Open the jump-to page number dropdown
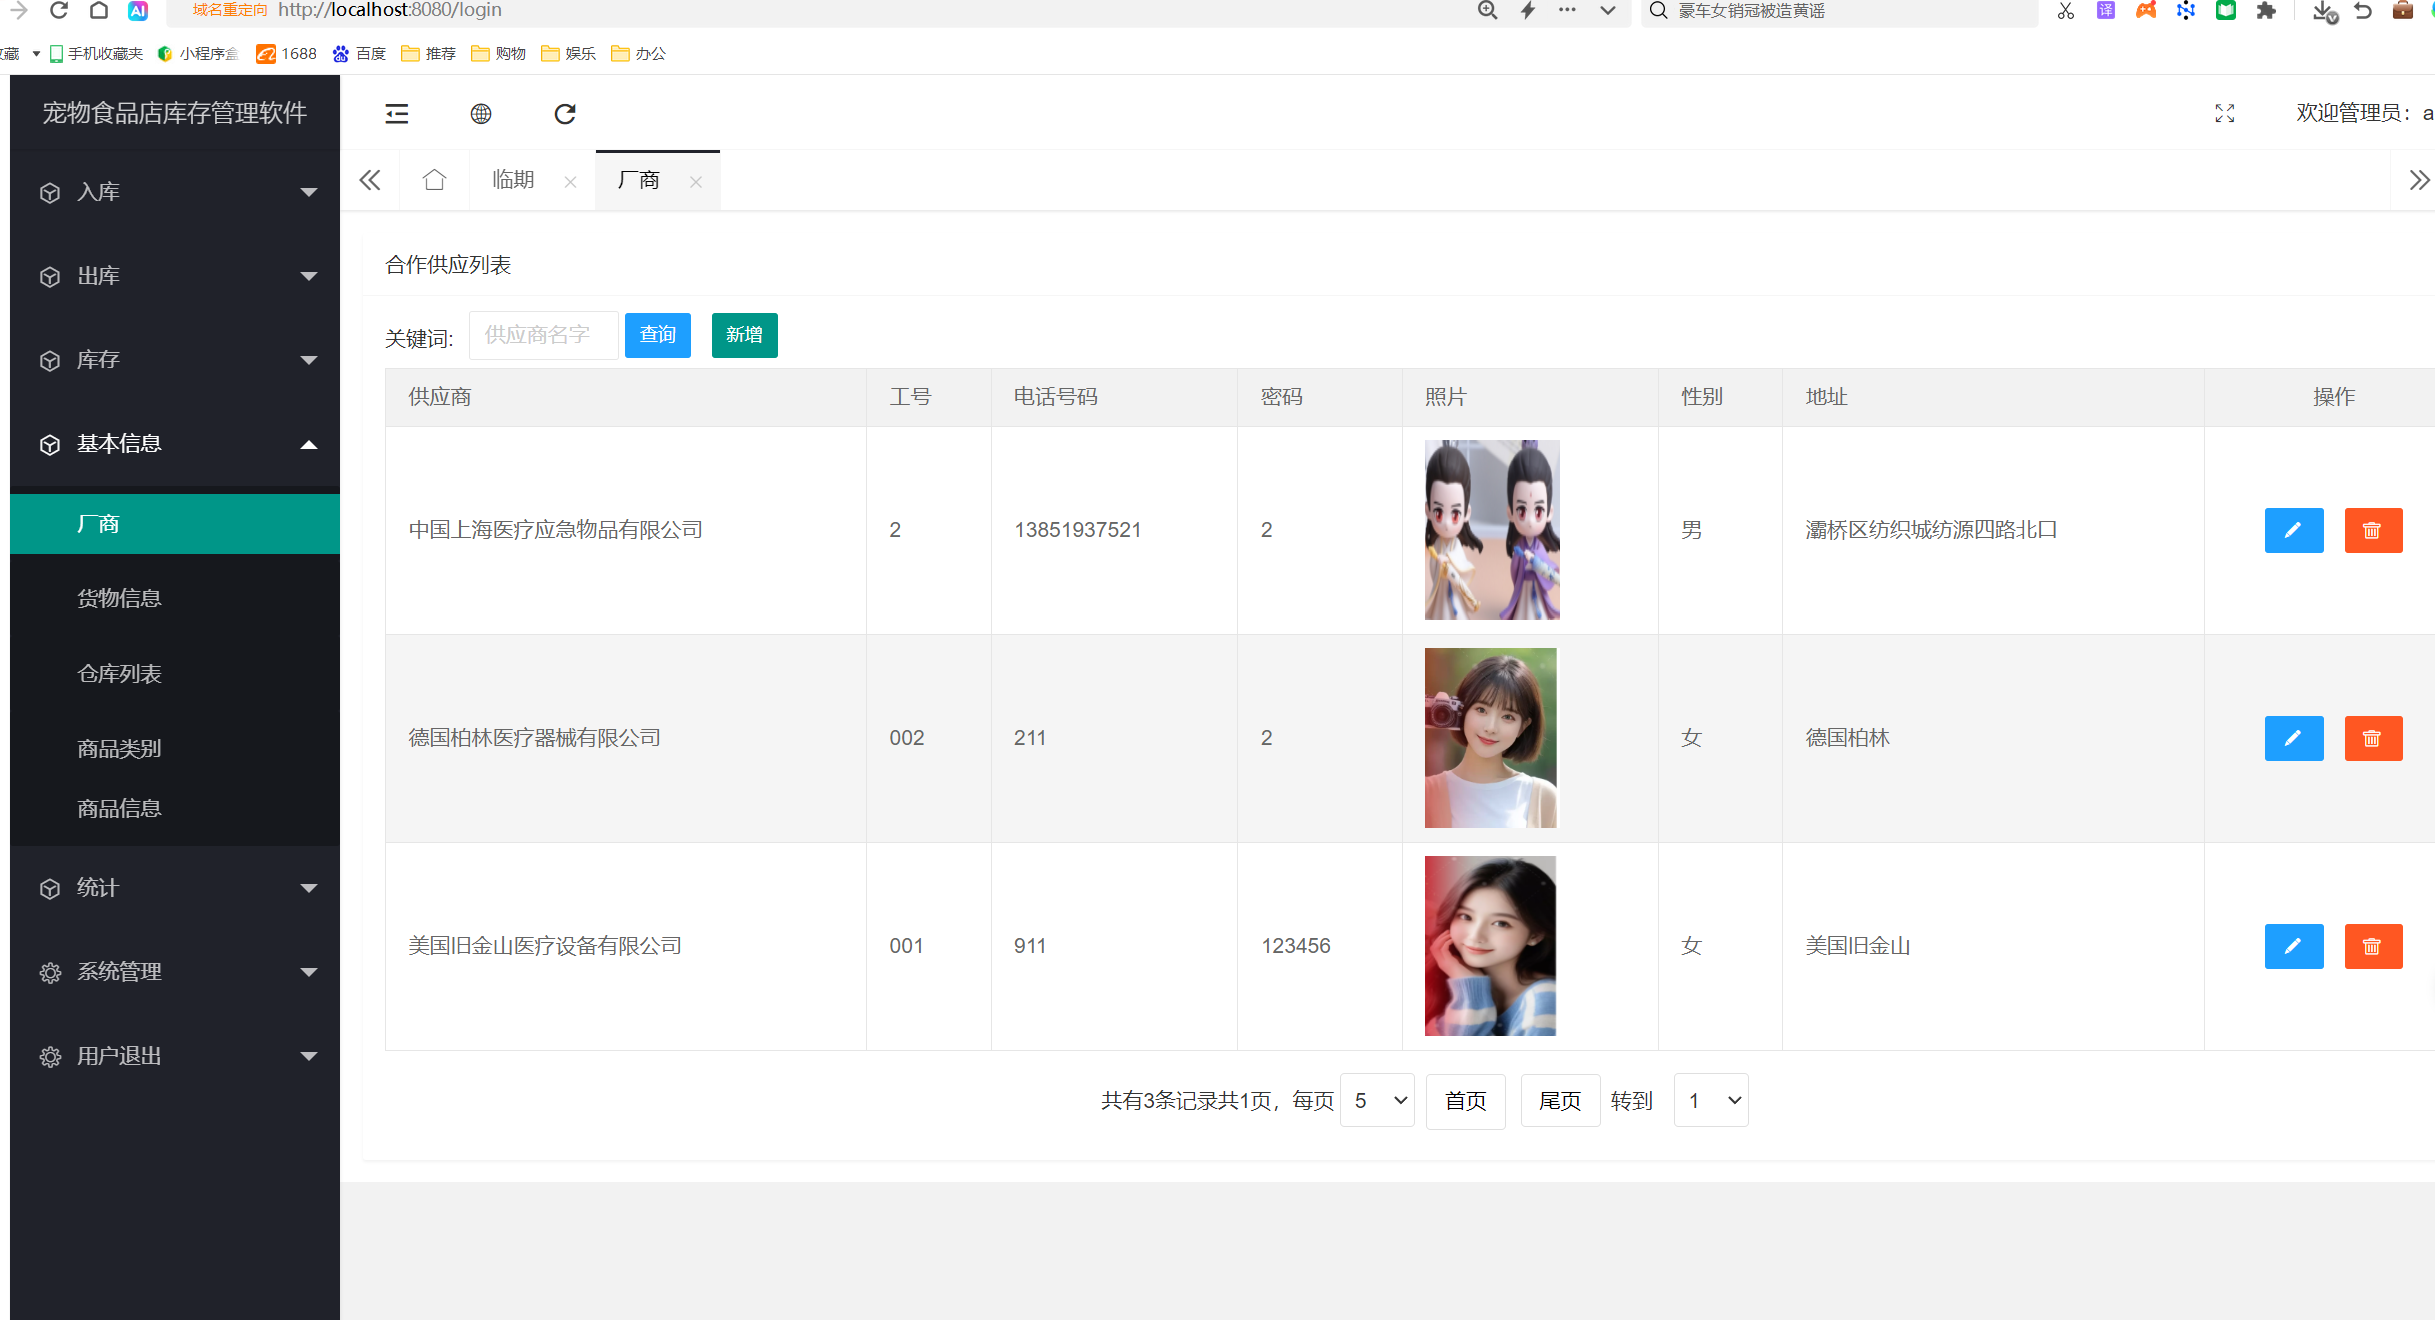This screenshot has height=1320, width=2435. point(1711,1100)
